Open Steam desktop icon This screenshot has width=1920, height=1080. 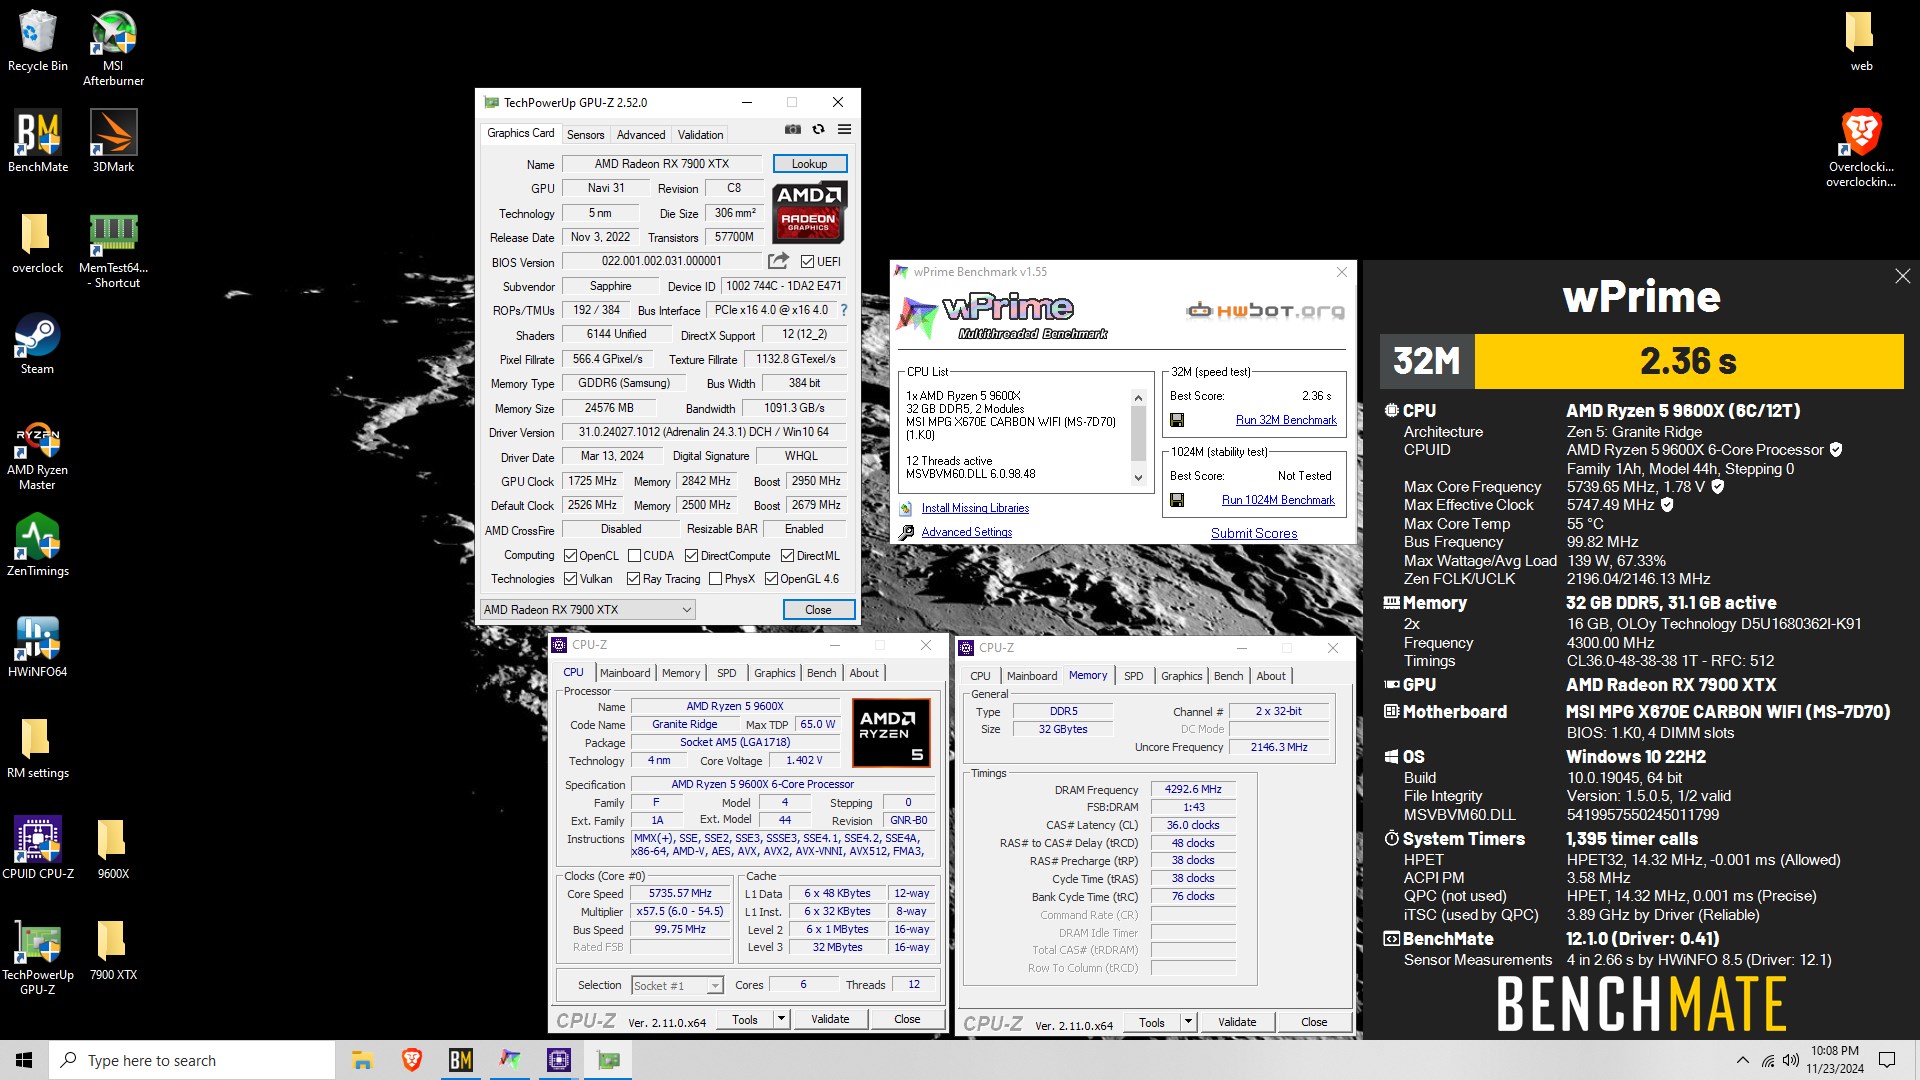pyautogui.click(x=37, y=344)
